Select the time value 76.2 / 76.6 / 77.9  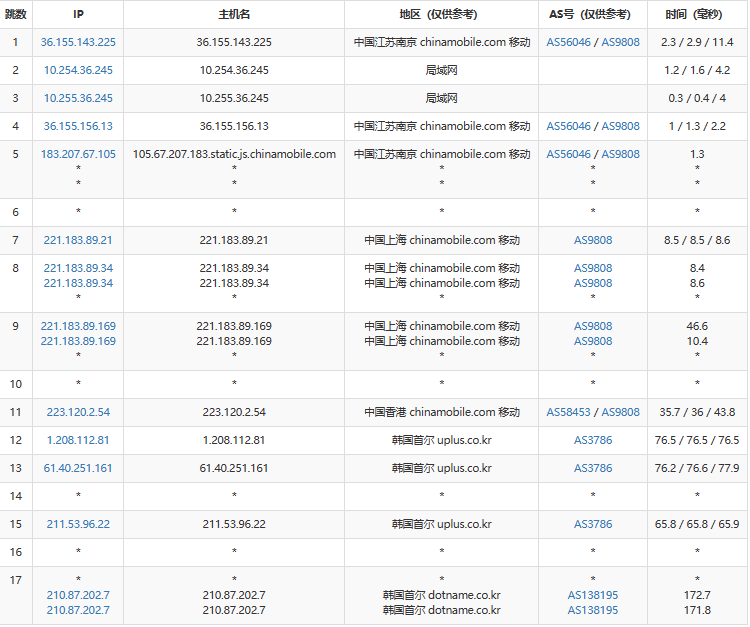[x=697, y=468]
